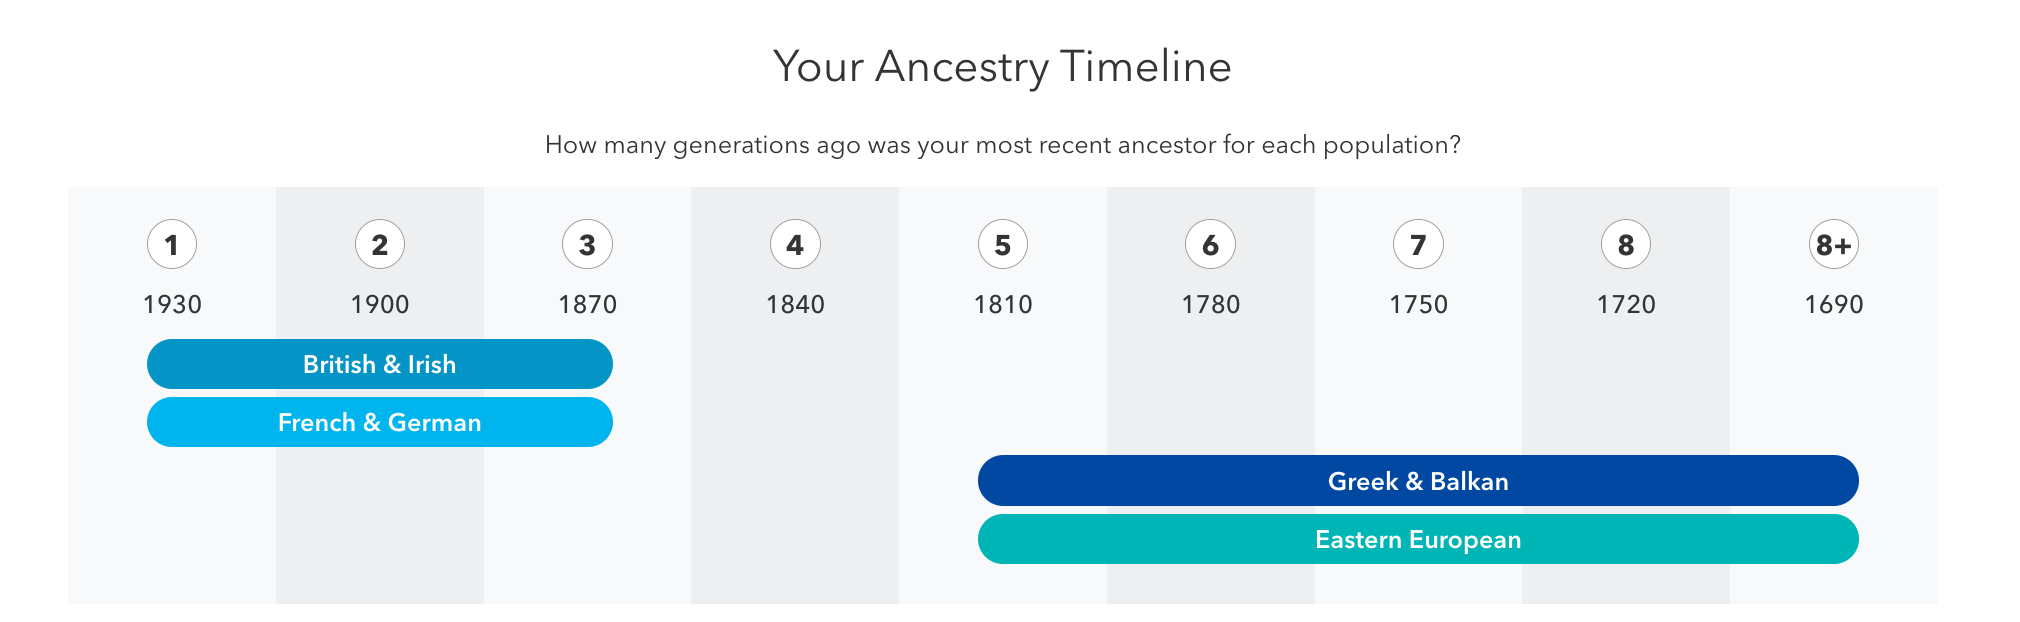
Task: Click the generation 1 circle marker
Action: coord(172,244)
